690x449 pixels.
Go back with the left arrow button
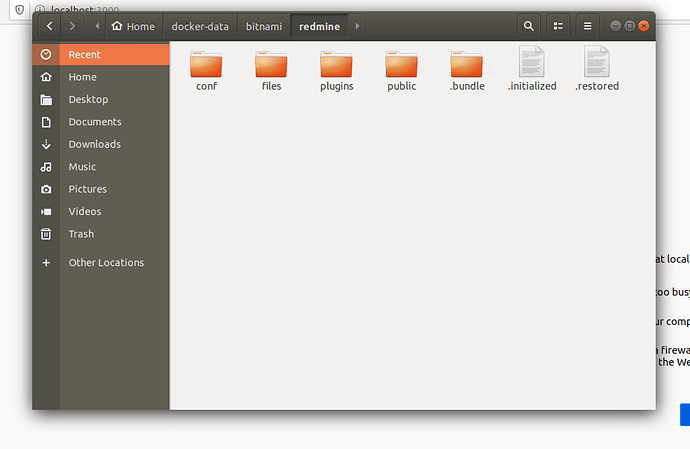click(50, 26)
